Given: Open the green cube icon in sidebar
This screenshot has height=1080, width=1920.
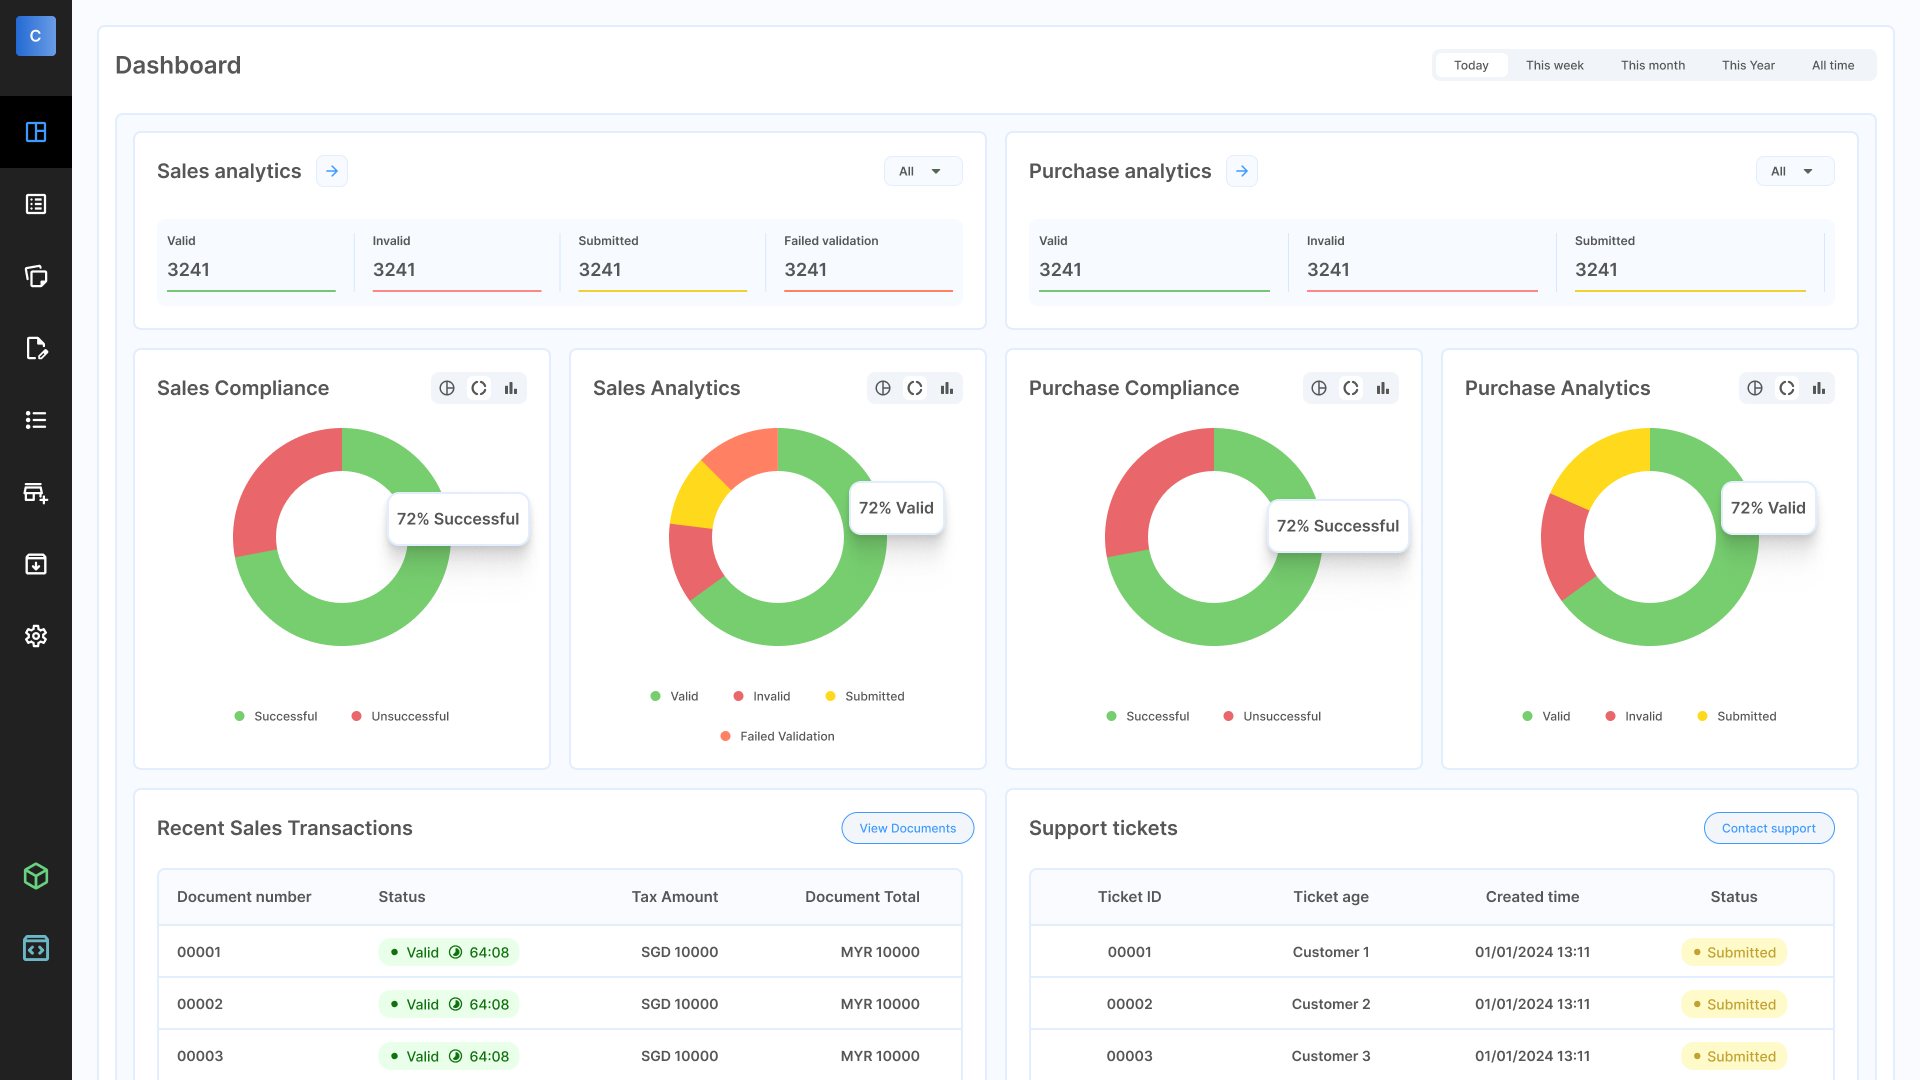Looking at the screenshot, I should click(36, 876).
